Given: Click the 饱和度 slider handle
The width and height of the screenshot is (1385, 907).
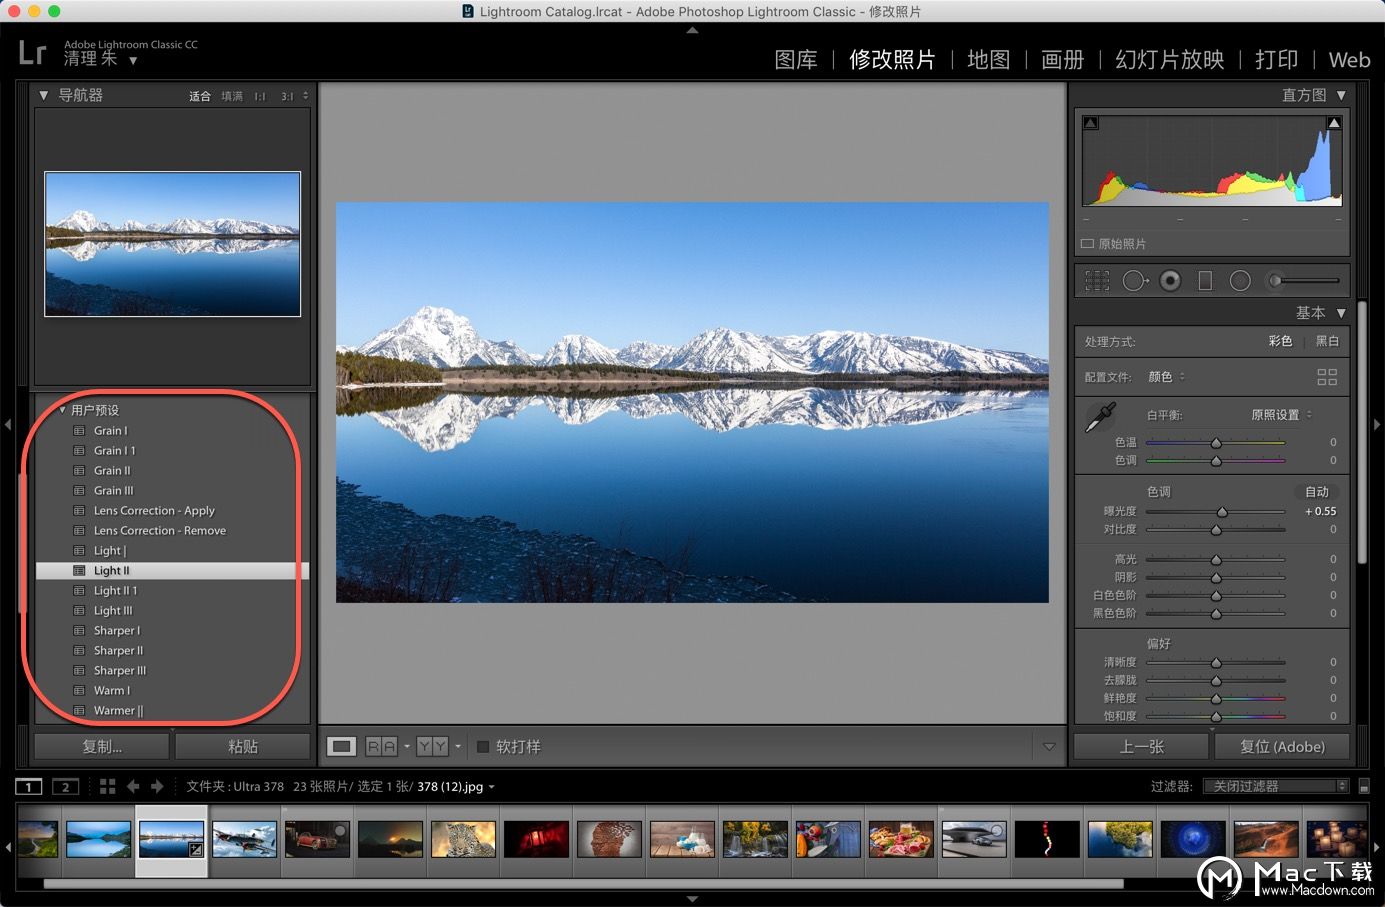Looking at the screenshot, I should pyautogui.click(x=1216, y=717).
